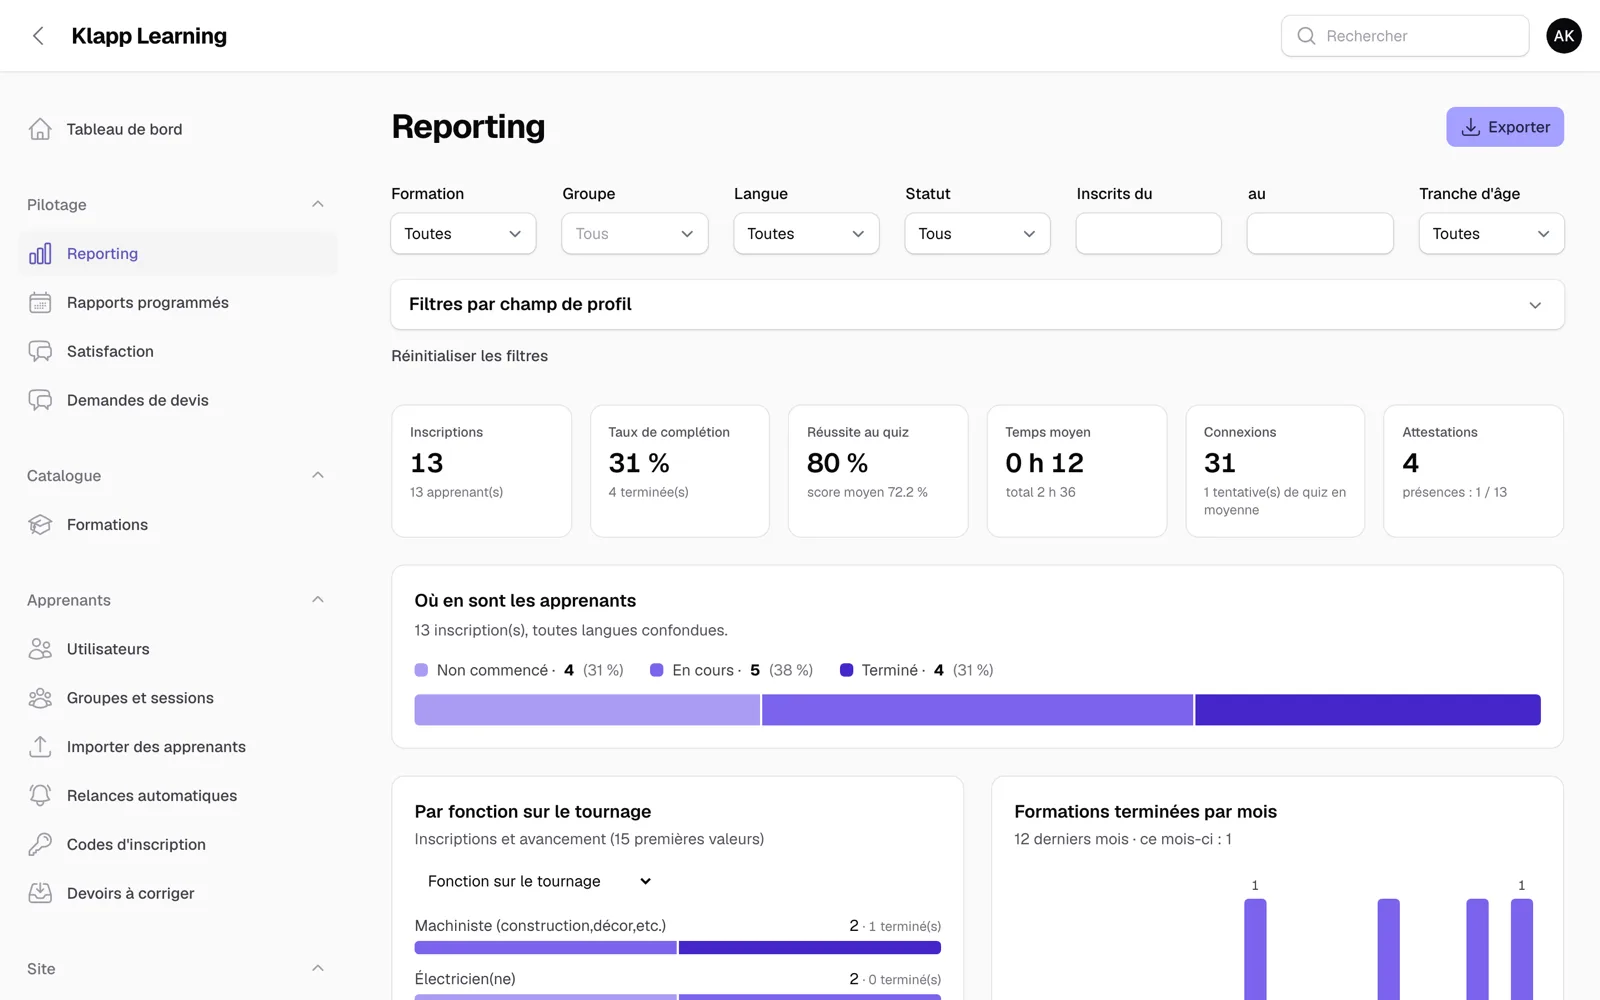1600x1000 pixels.
Task: Collapse the Pilotage sidebar section
Action: [x=318, y=204]
